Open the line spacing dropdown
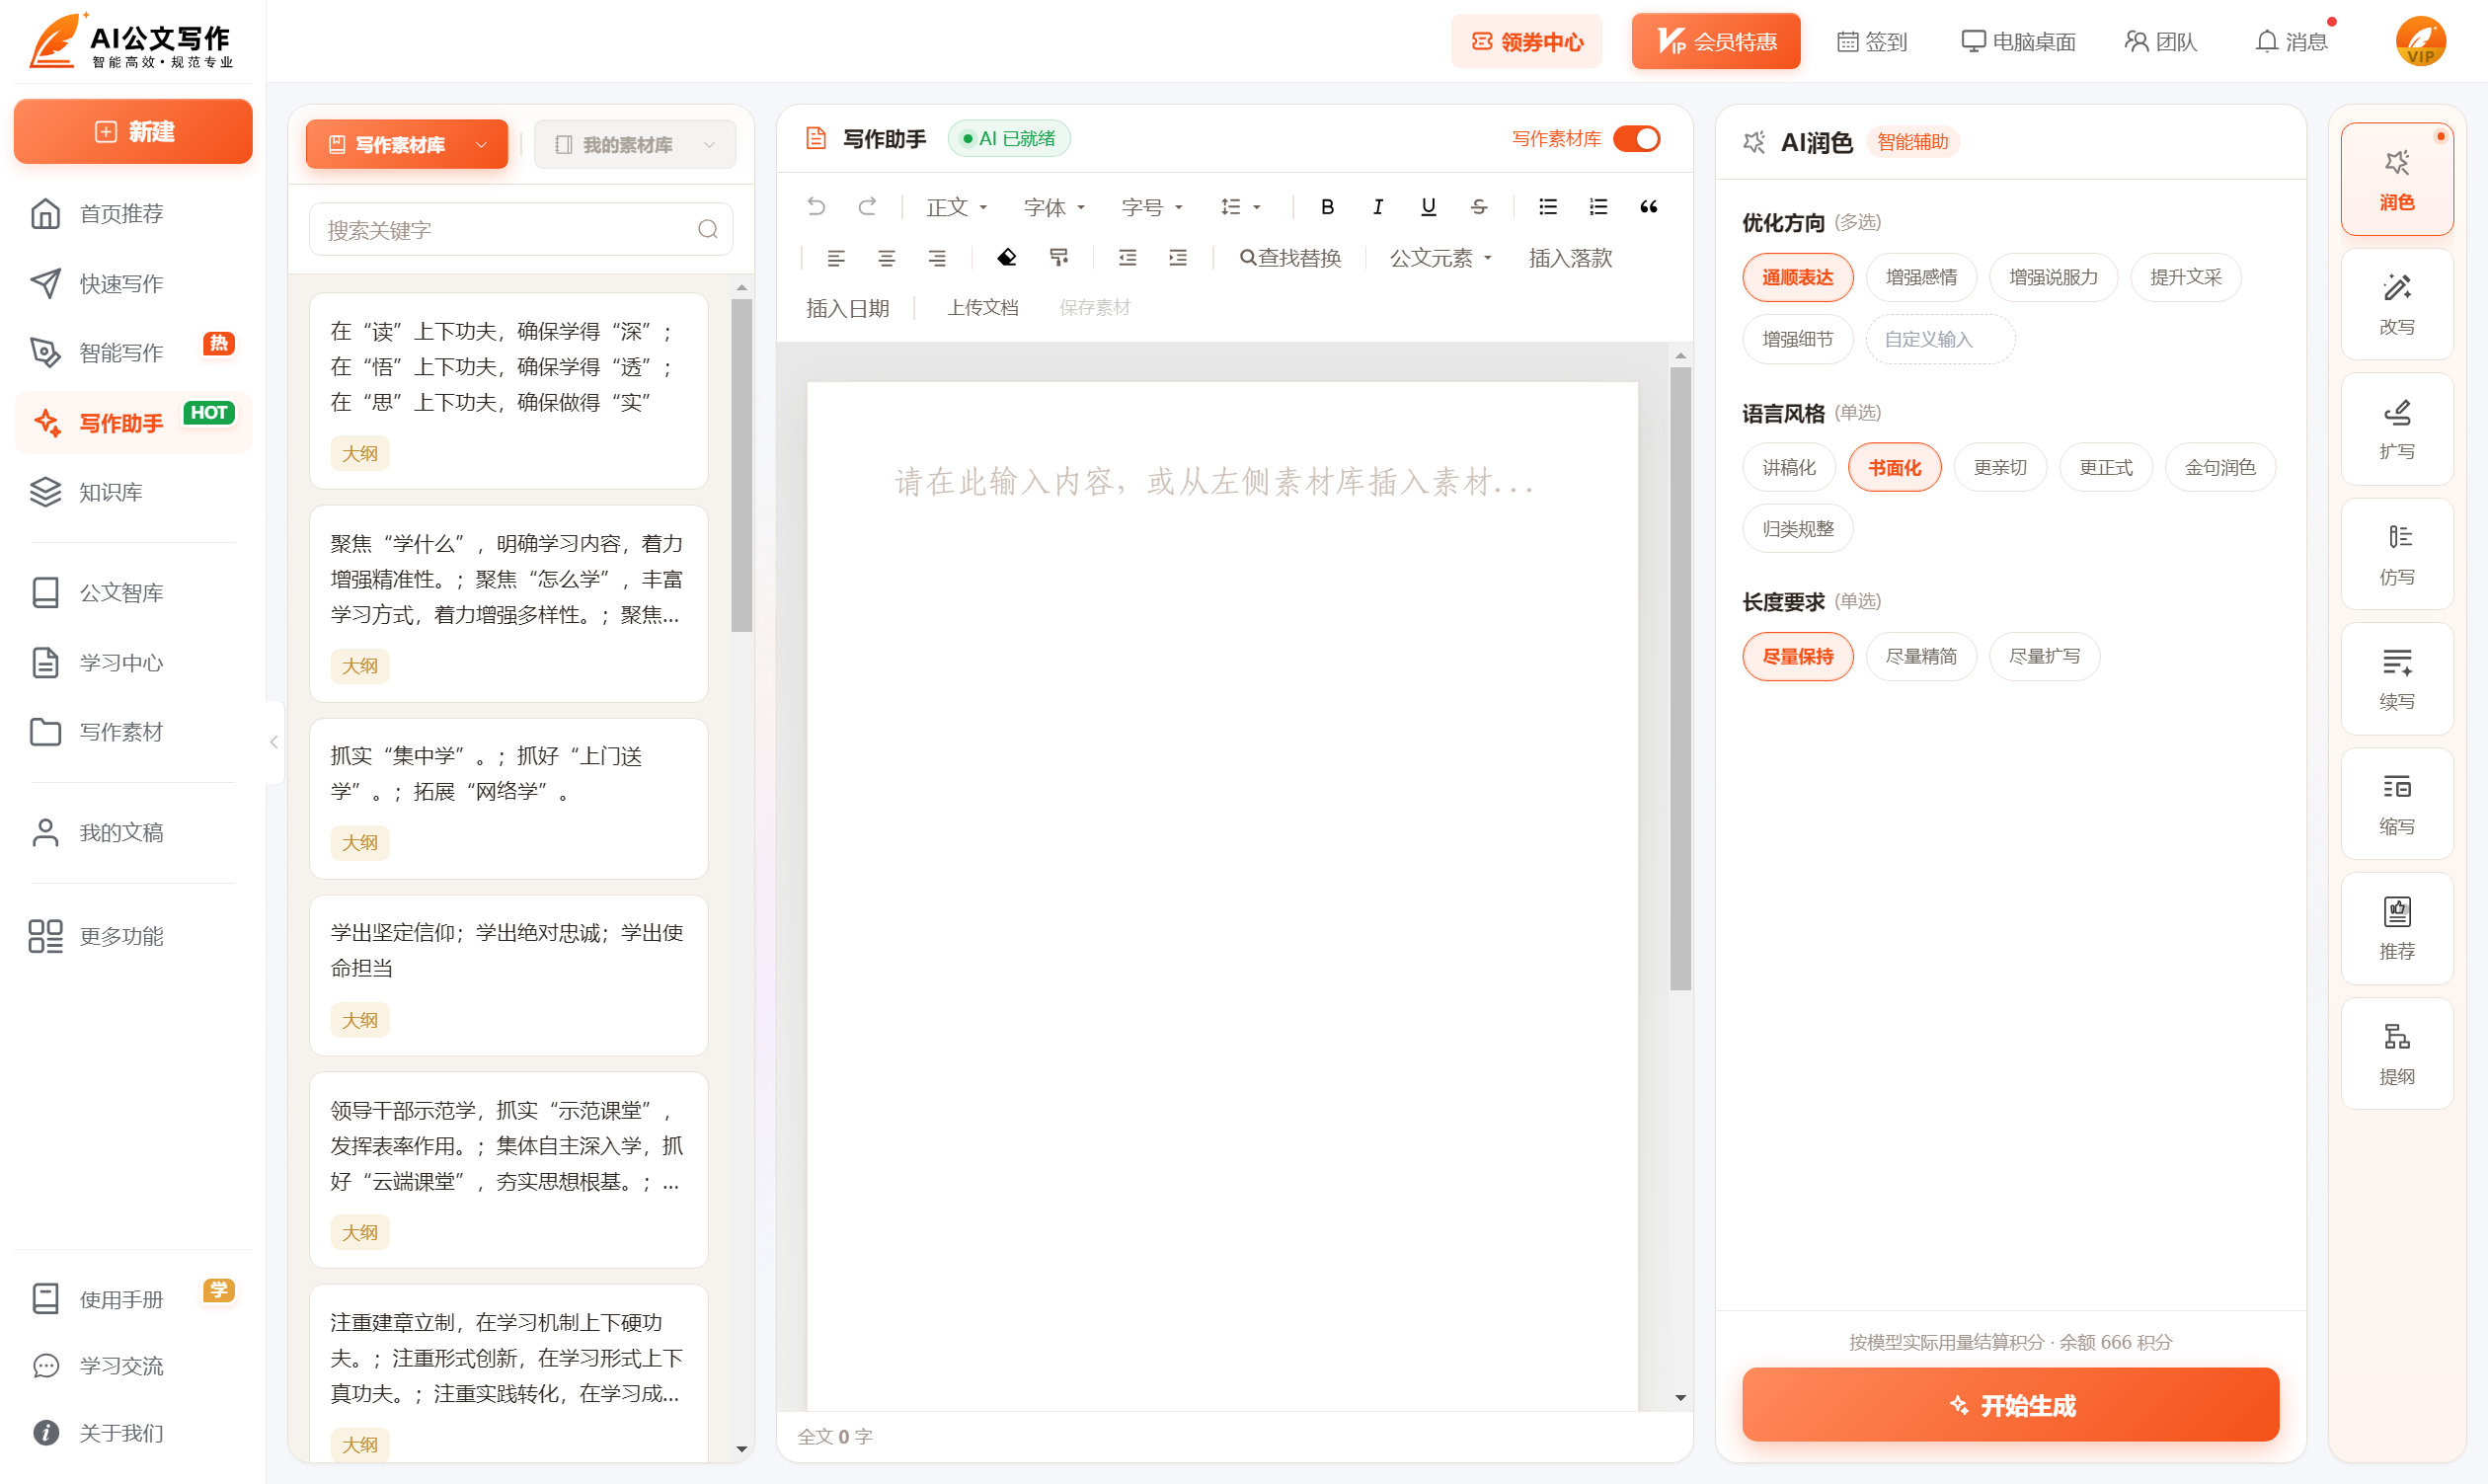The height and width of the screenshot is (1484, 2488). (1241, 206)
